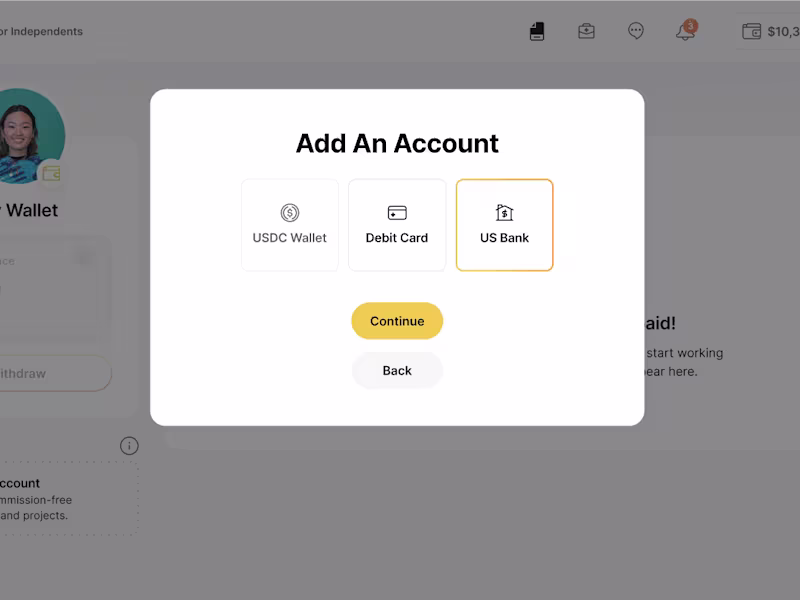Open the For Independents header link

coord(41,32)
